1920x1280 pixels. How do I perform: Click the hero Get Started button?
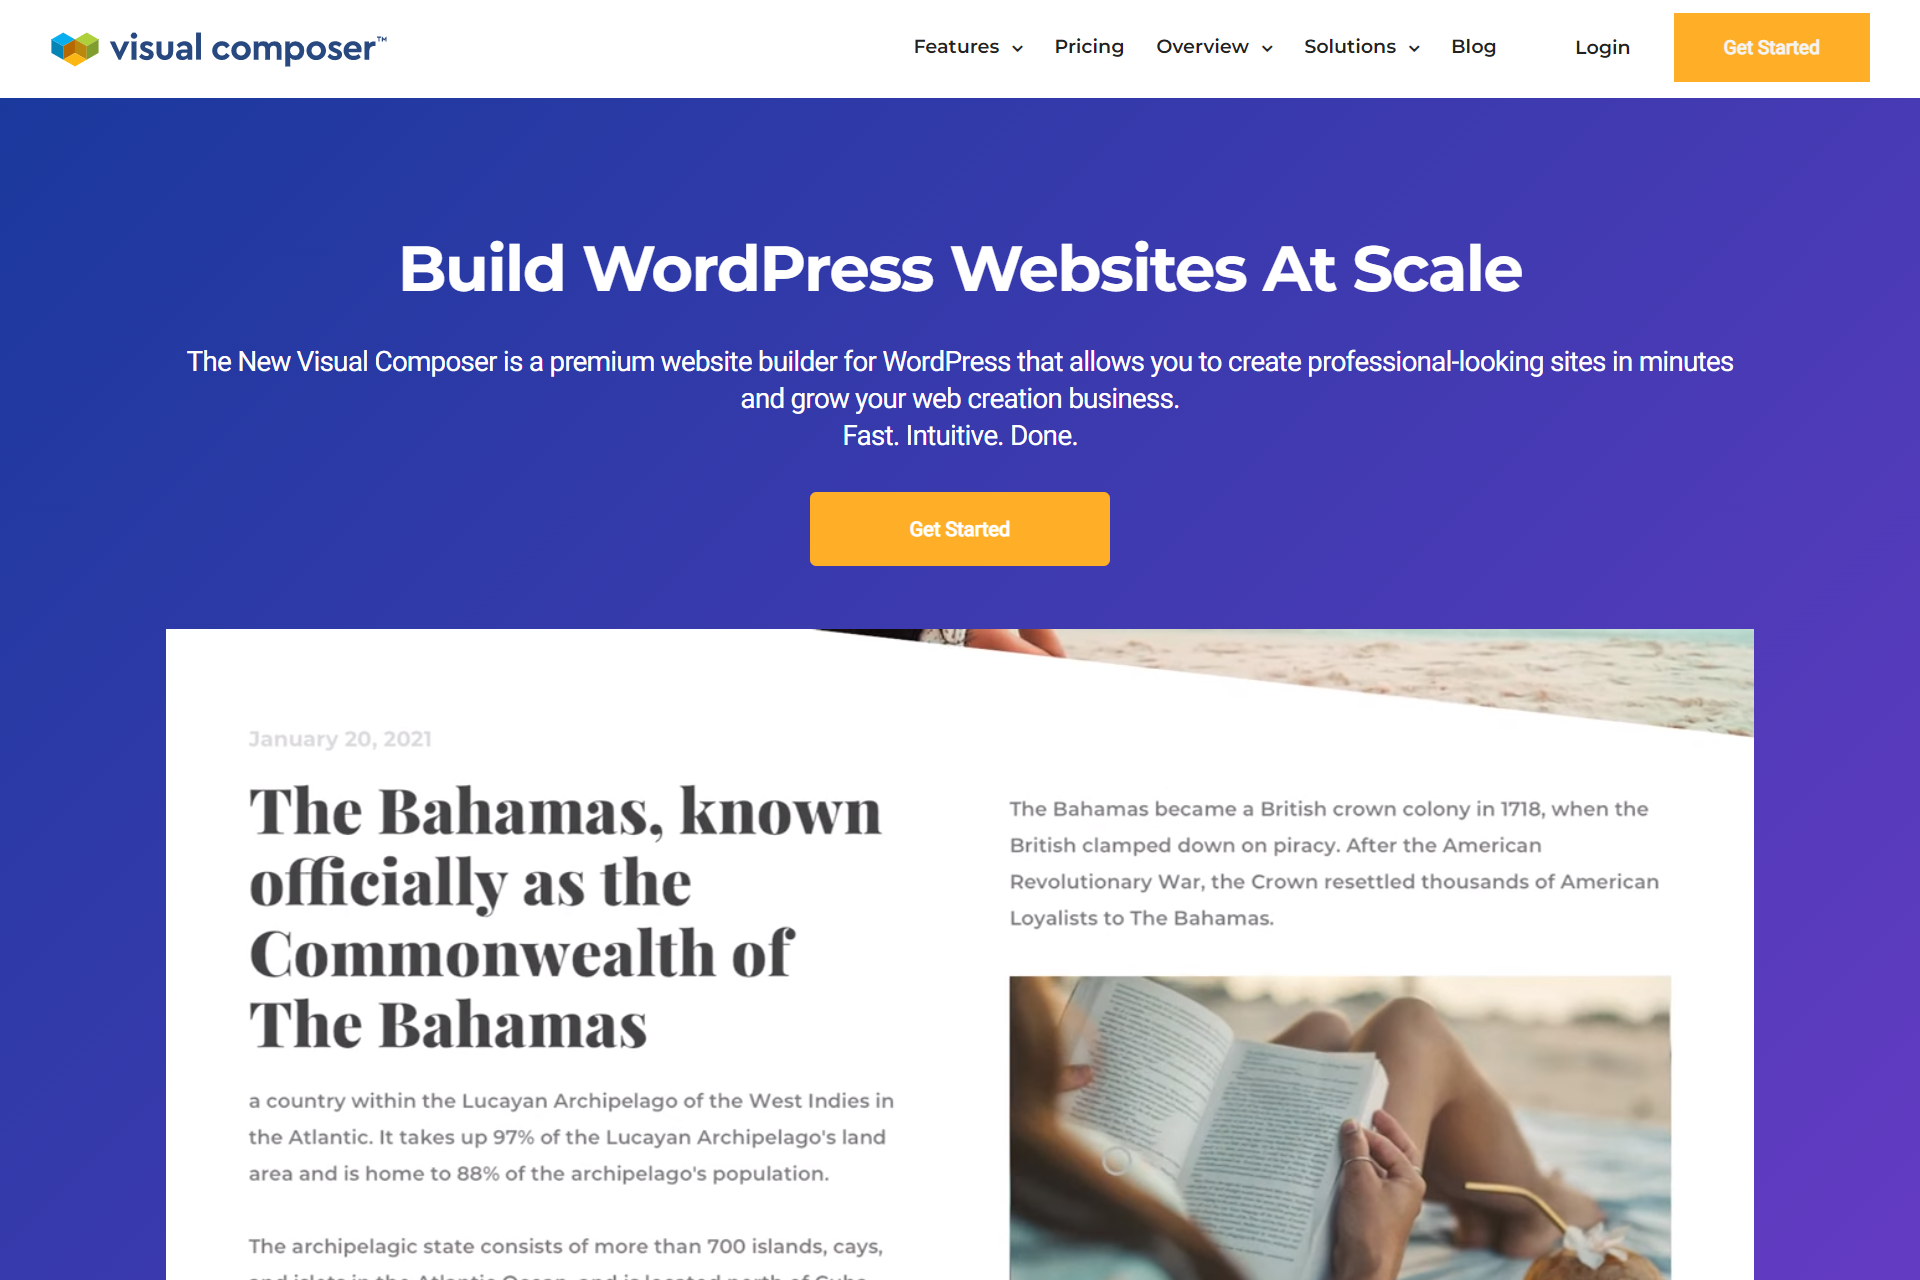pos(959,529)
